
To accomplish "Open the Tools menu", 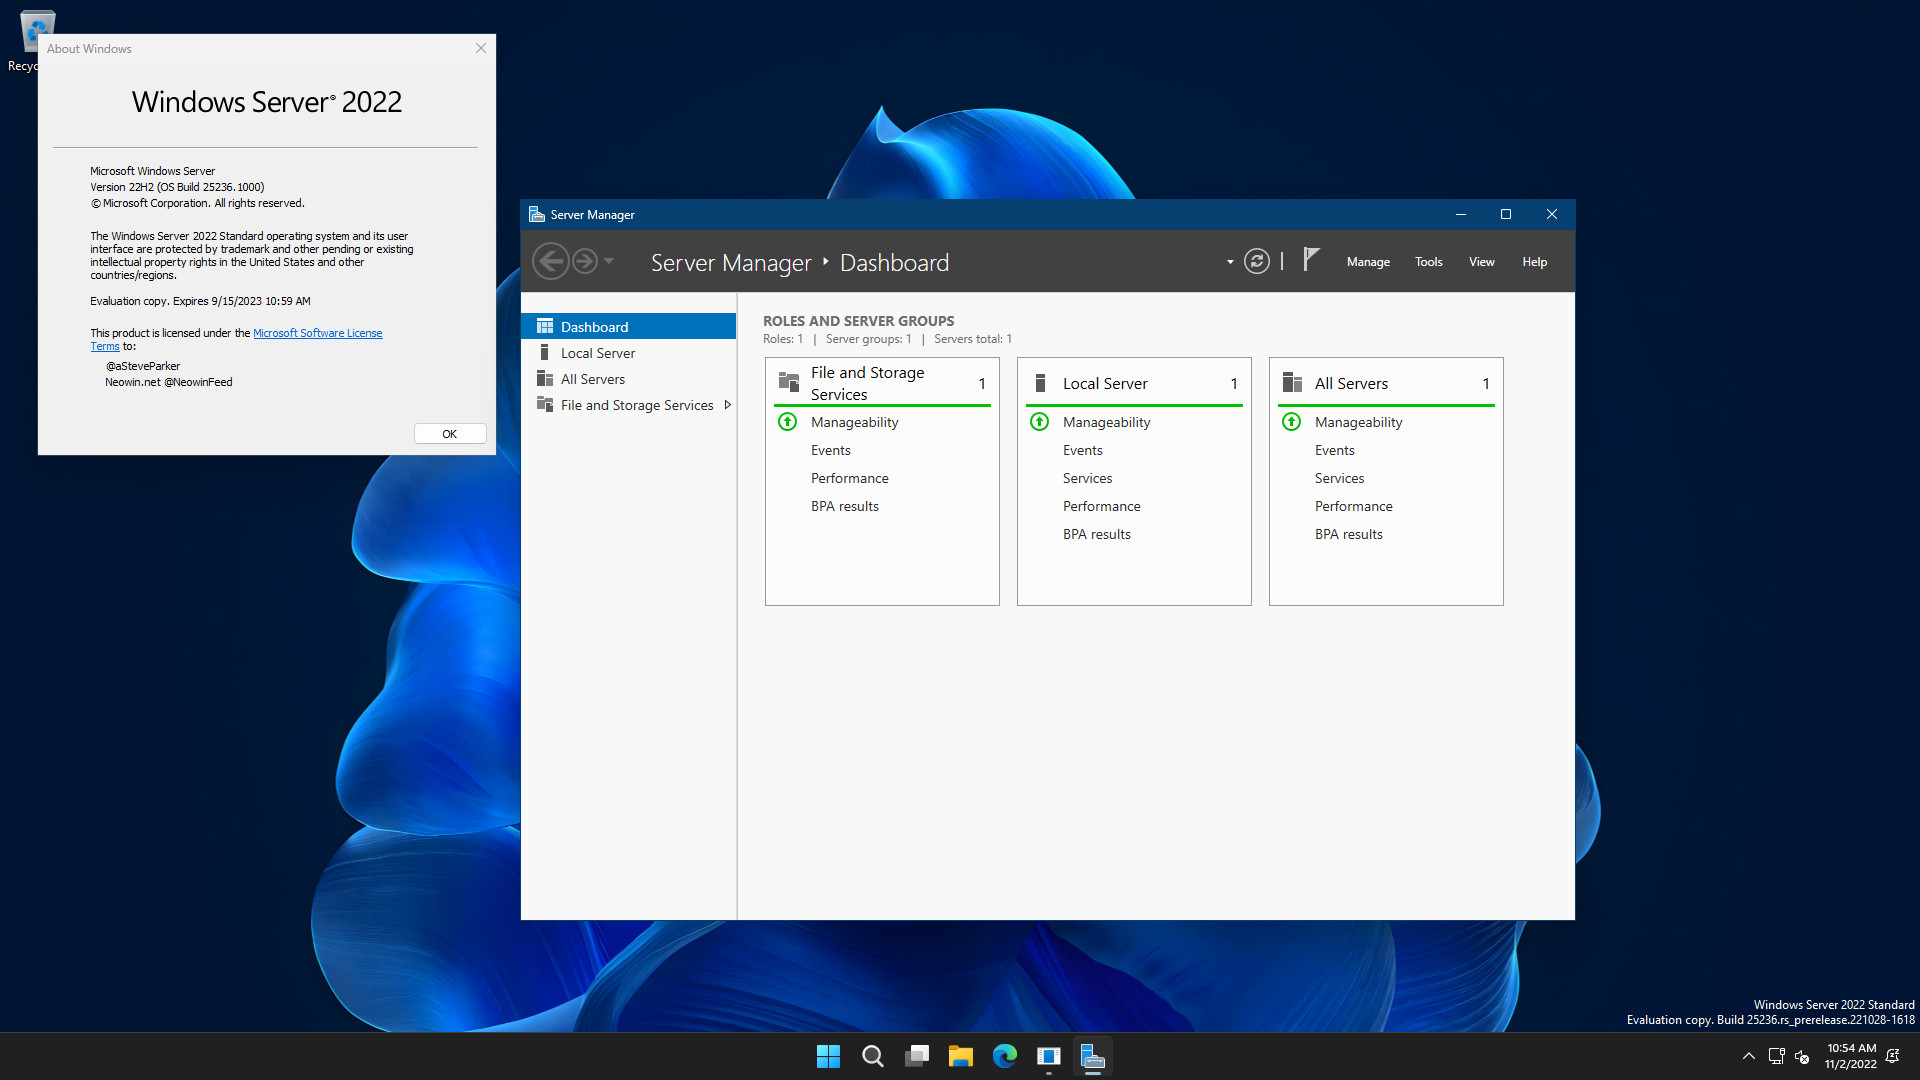I will (x=1428, y=261).
